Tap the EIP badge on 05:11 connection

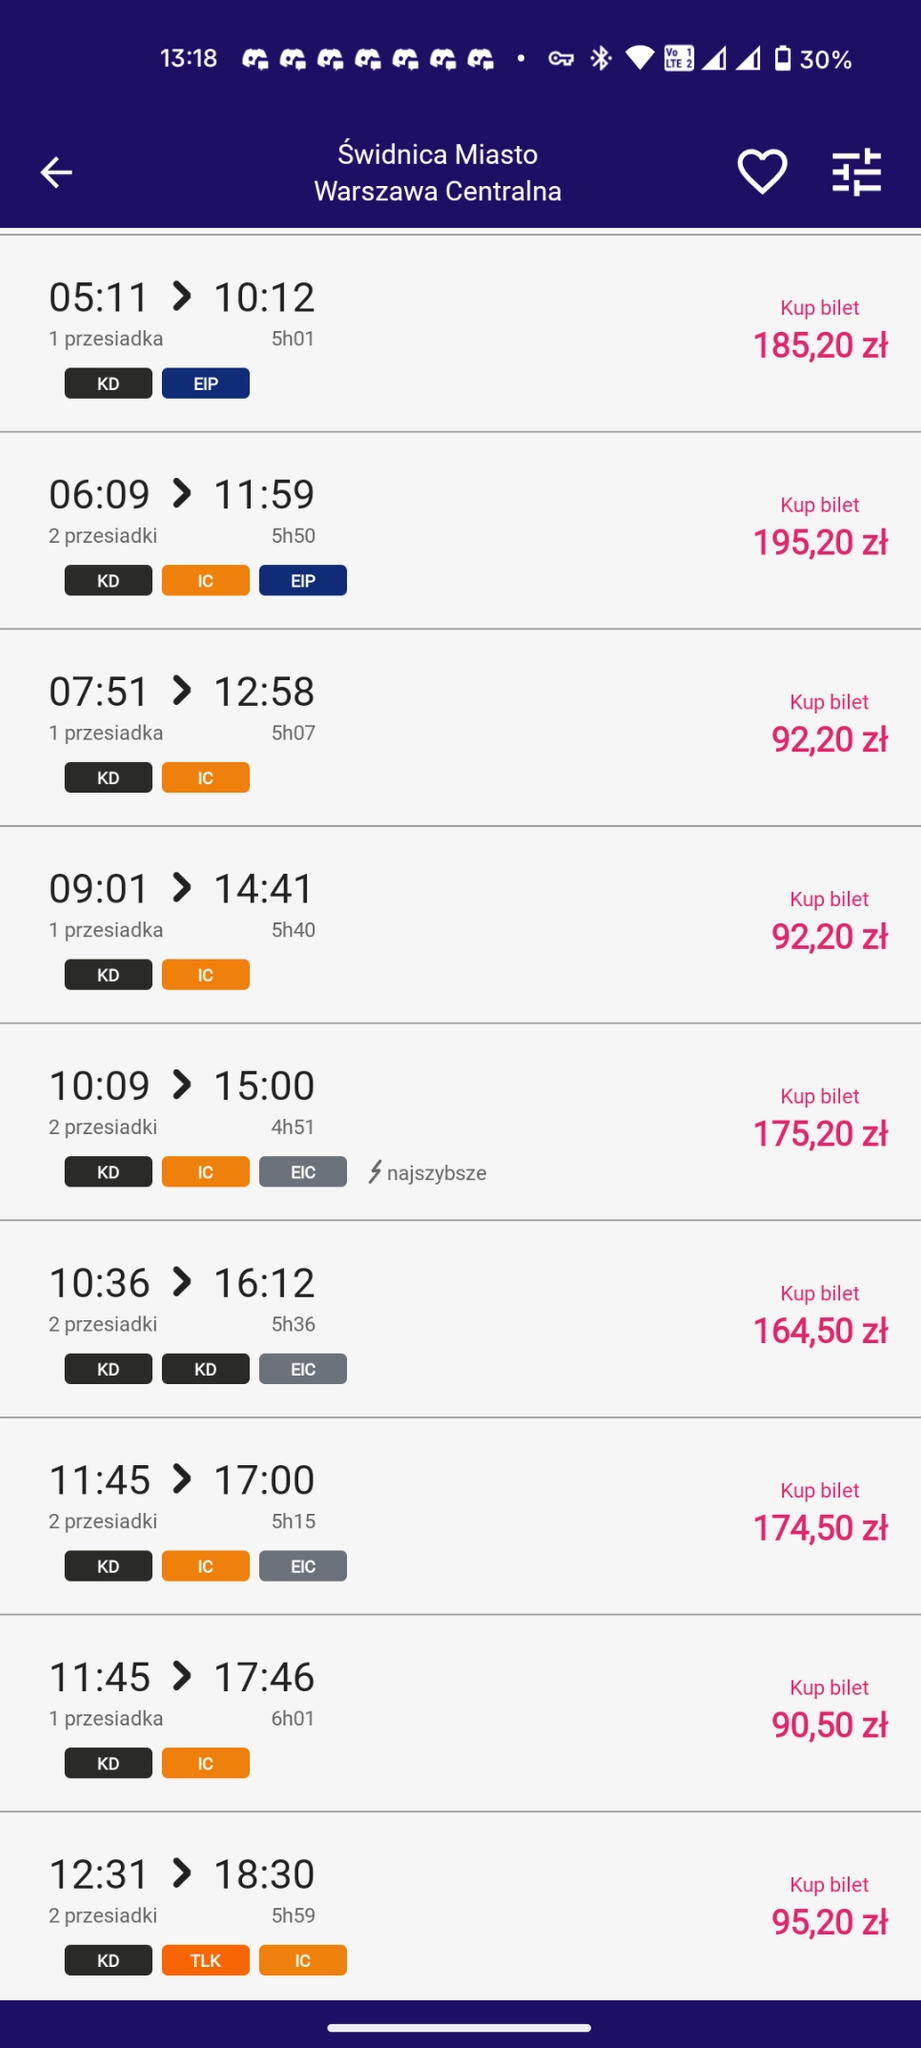point(206,384)
